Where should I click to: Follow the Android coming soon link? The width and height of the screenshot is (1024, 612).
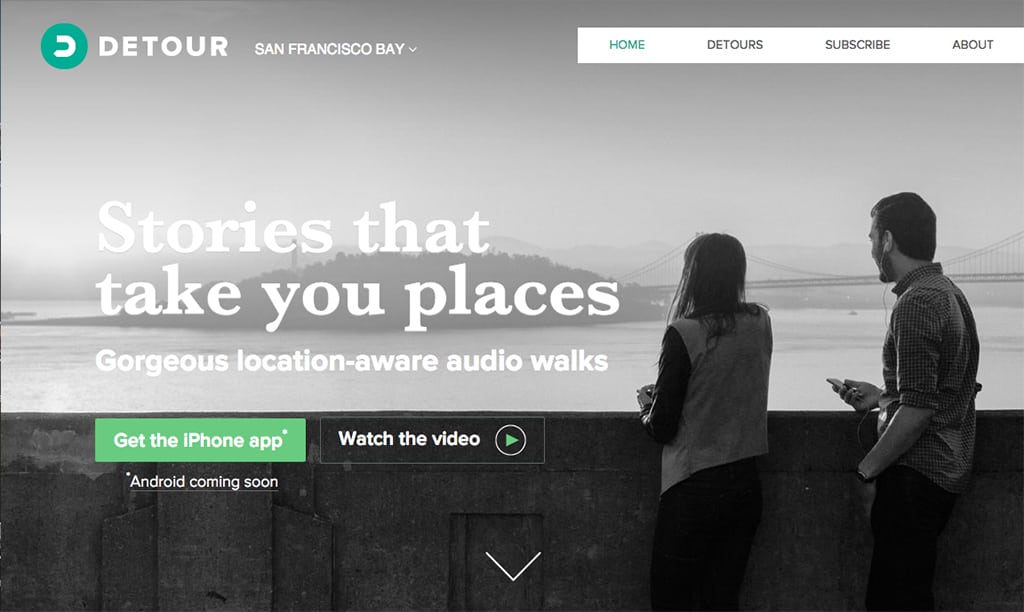[x=204, y=482]
